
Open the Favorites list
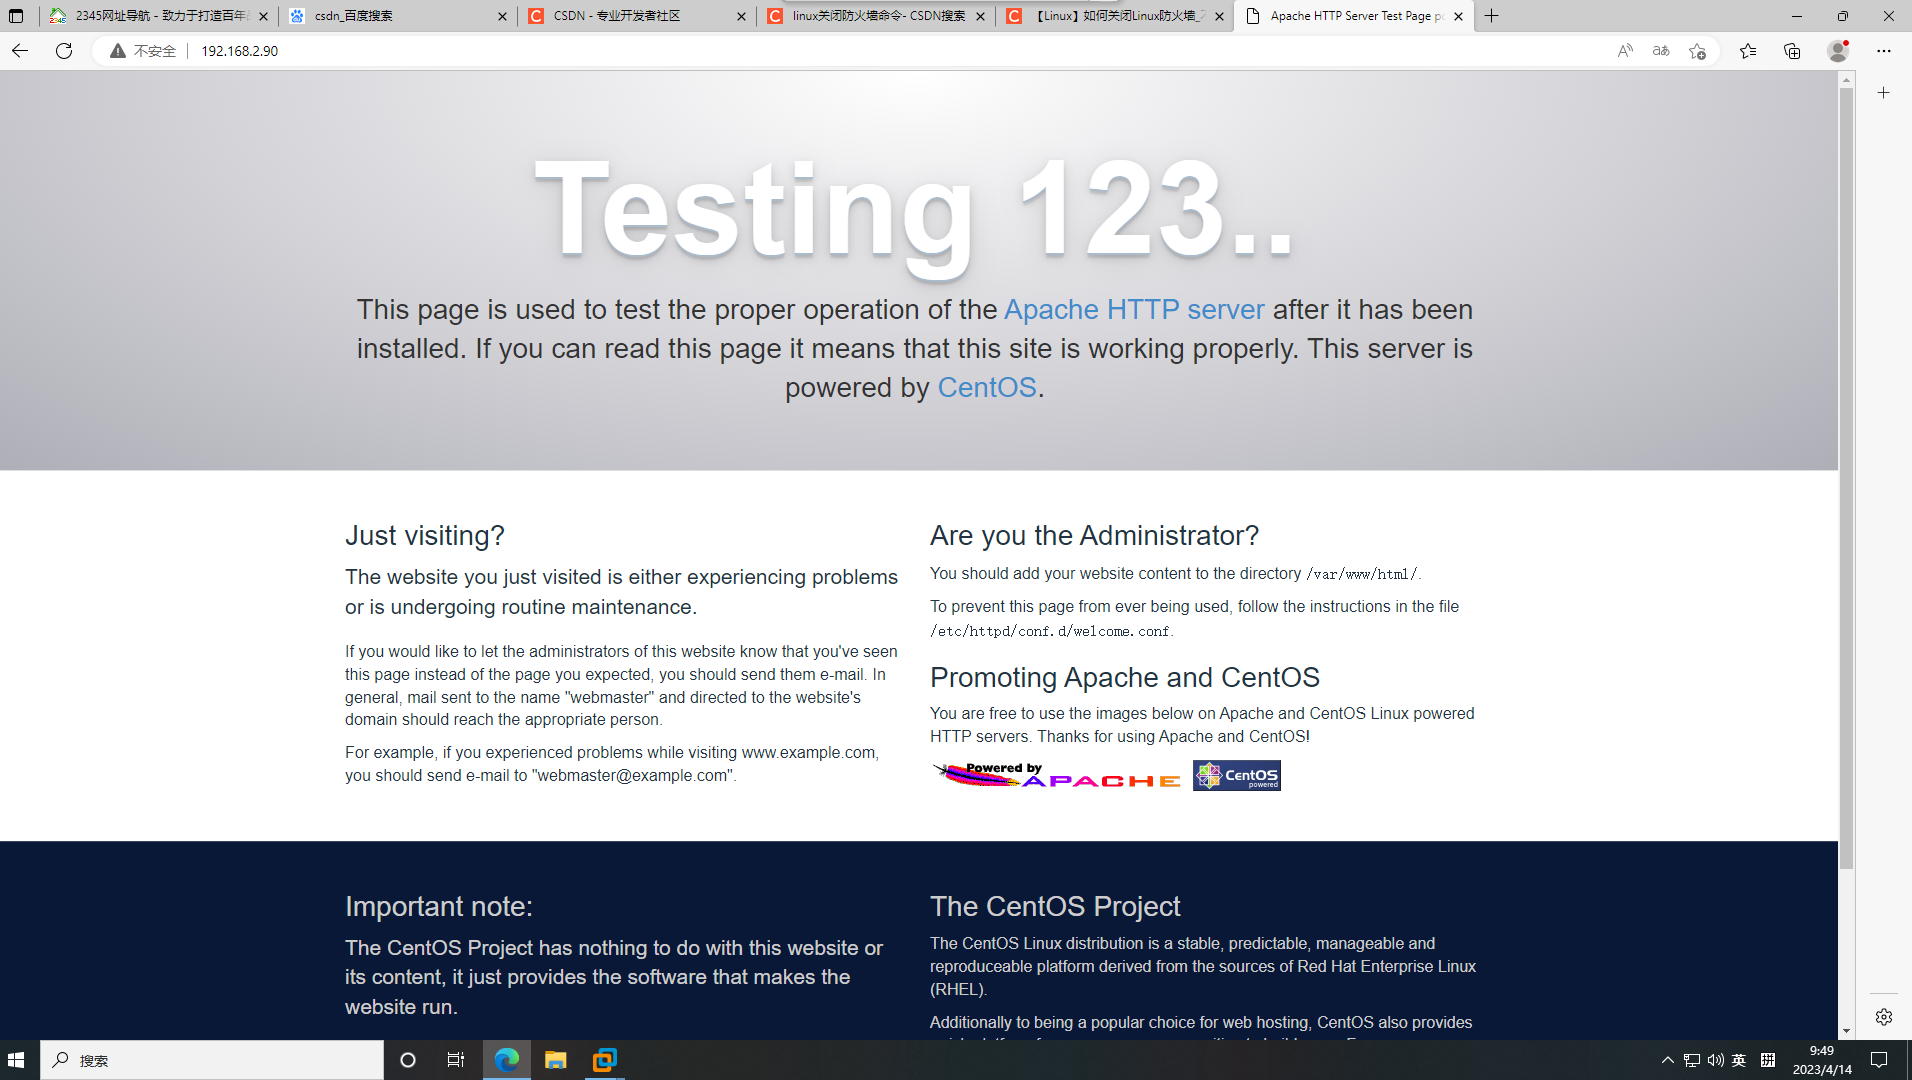tap(1748, 51)
